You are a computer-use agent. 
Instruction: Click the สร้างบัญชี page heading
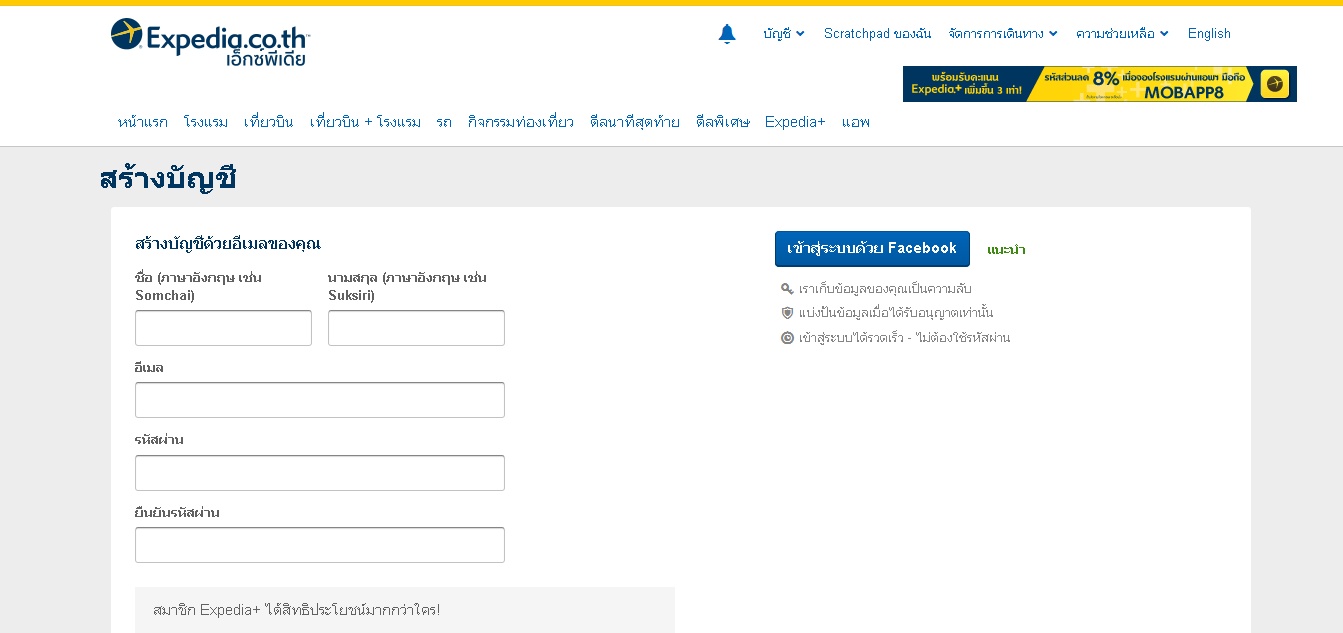(168, 179)
